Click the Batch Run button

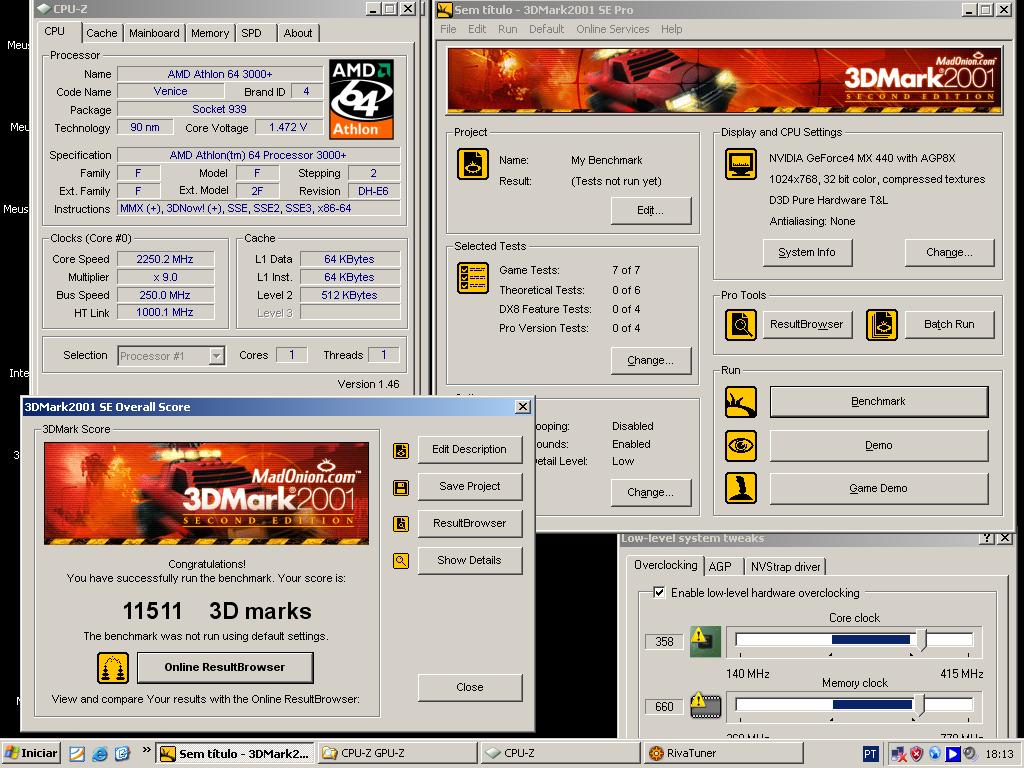[949, 325]
